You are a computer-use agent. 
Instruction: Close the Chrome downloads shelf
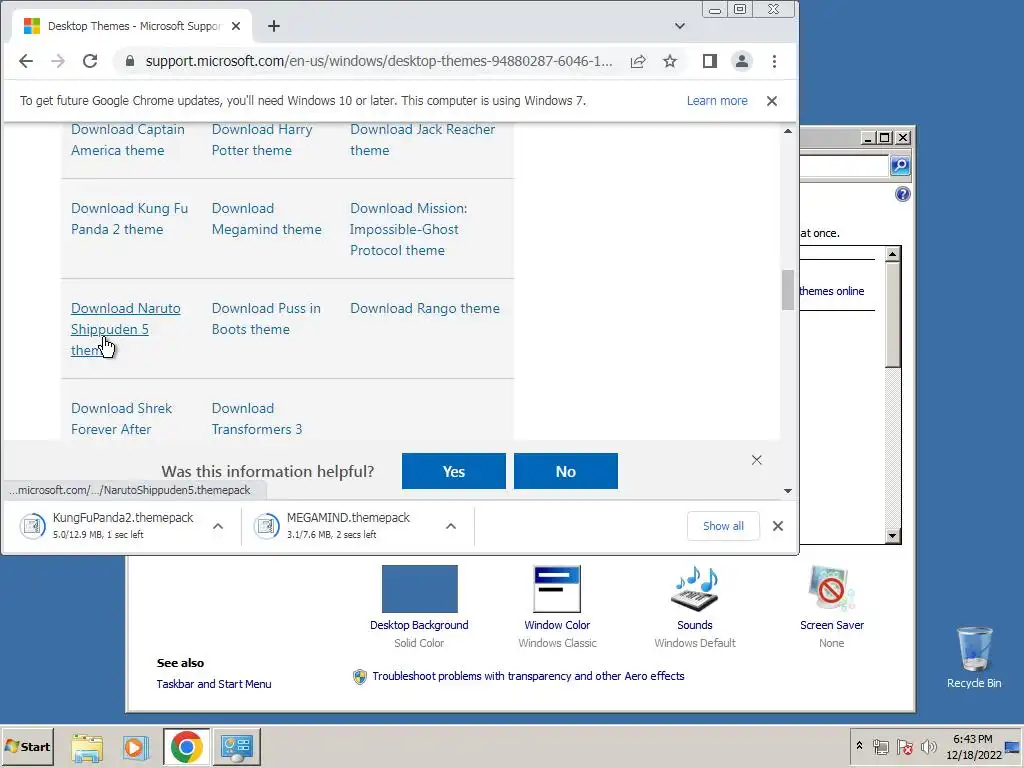pyautogui.click(x=777, y=526)
